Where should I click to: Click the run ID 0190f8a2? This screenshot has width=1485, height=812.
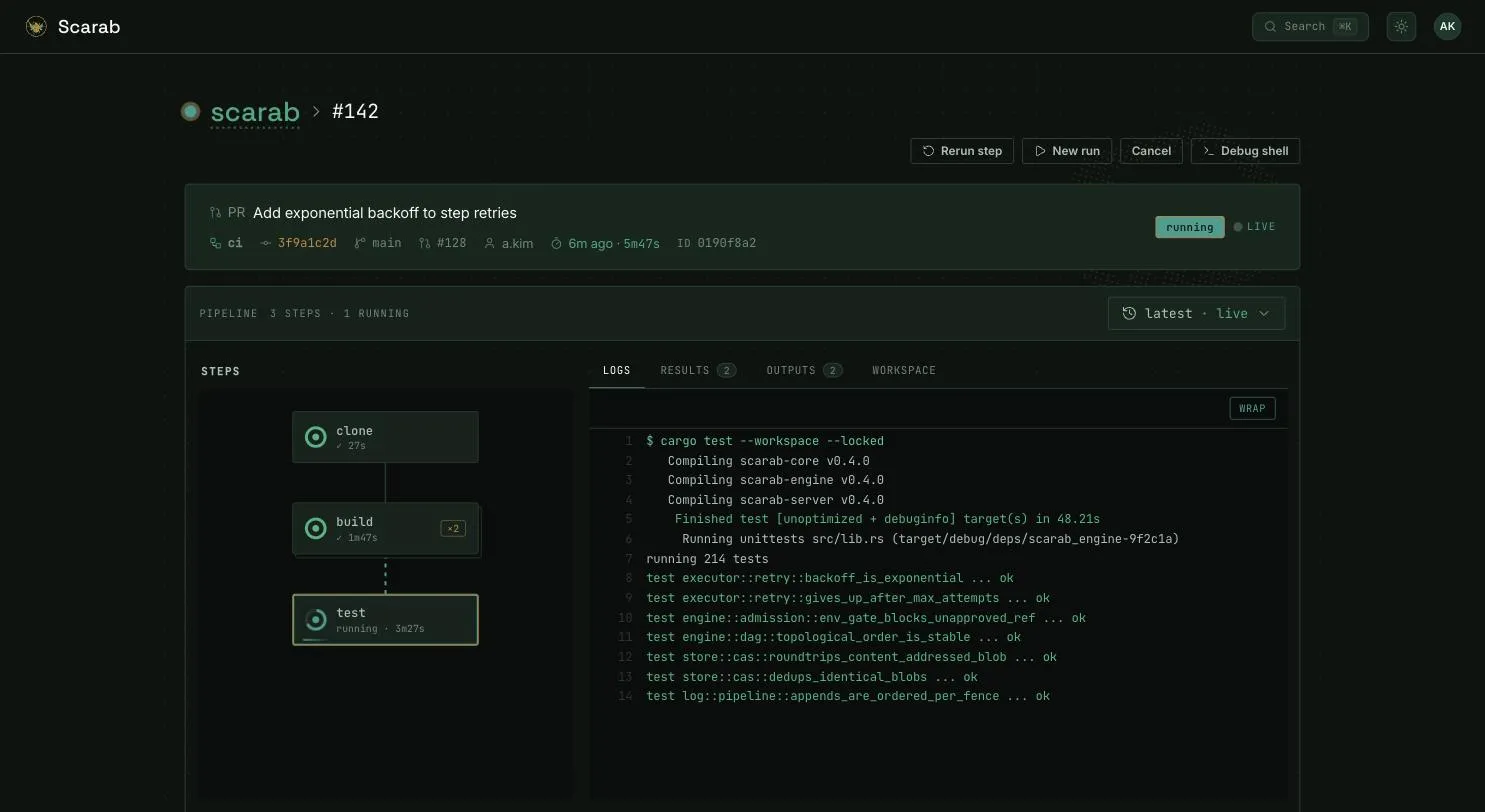726,243
